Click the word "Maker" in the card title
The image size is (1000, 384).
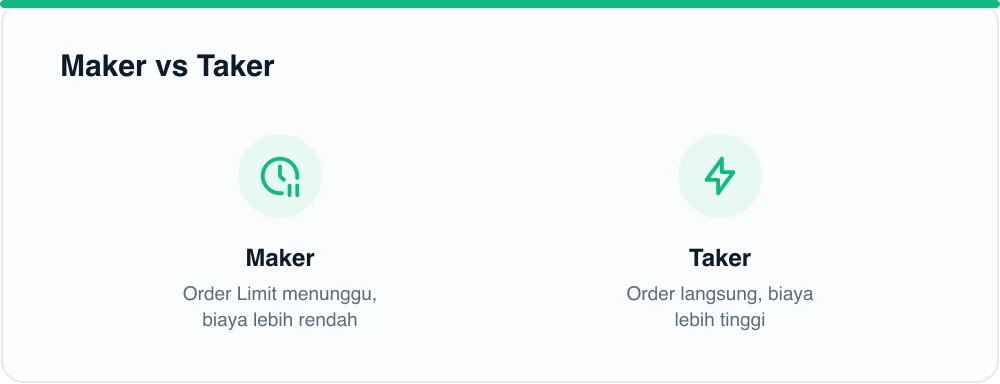tap(103, 66)
